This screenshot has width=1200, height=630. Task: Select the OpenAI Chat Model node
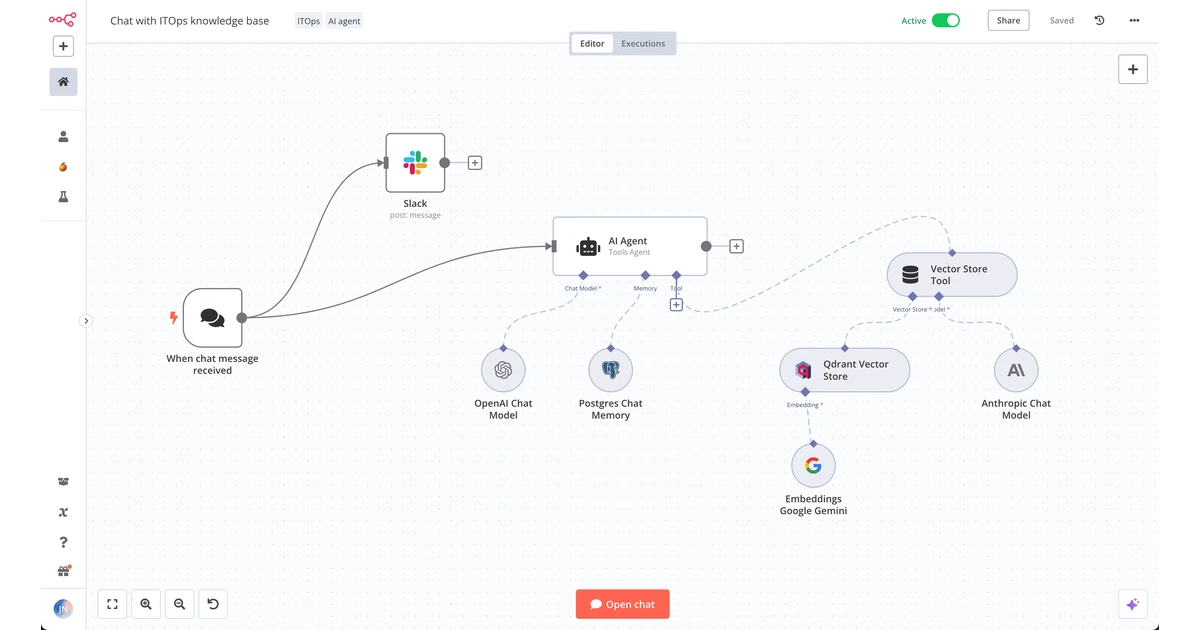click(x=503, y=370)
